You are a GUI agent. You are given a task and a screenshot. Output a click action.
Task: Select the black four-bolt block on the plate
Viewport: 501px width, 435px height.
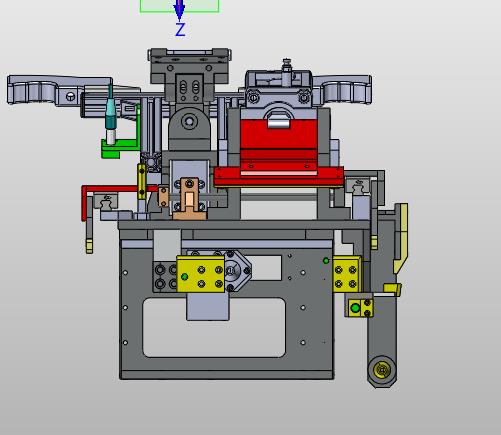tap(165, 277)
